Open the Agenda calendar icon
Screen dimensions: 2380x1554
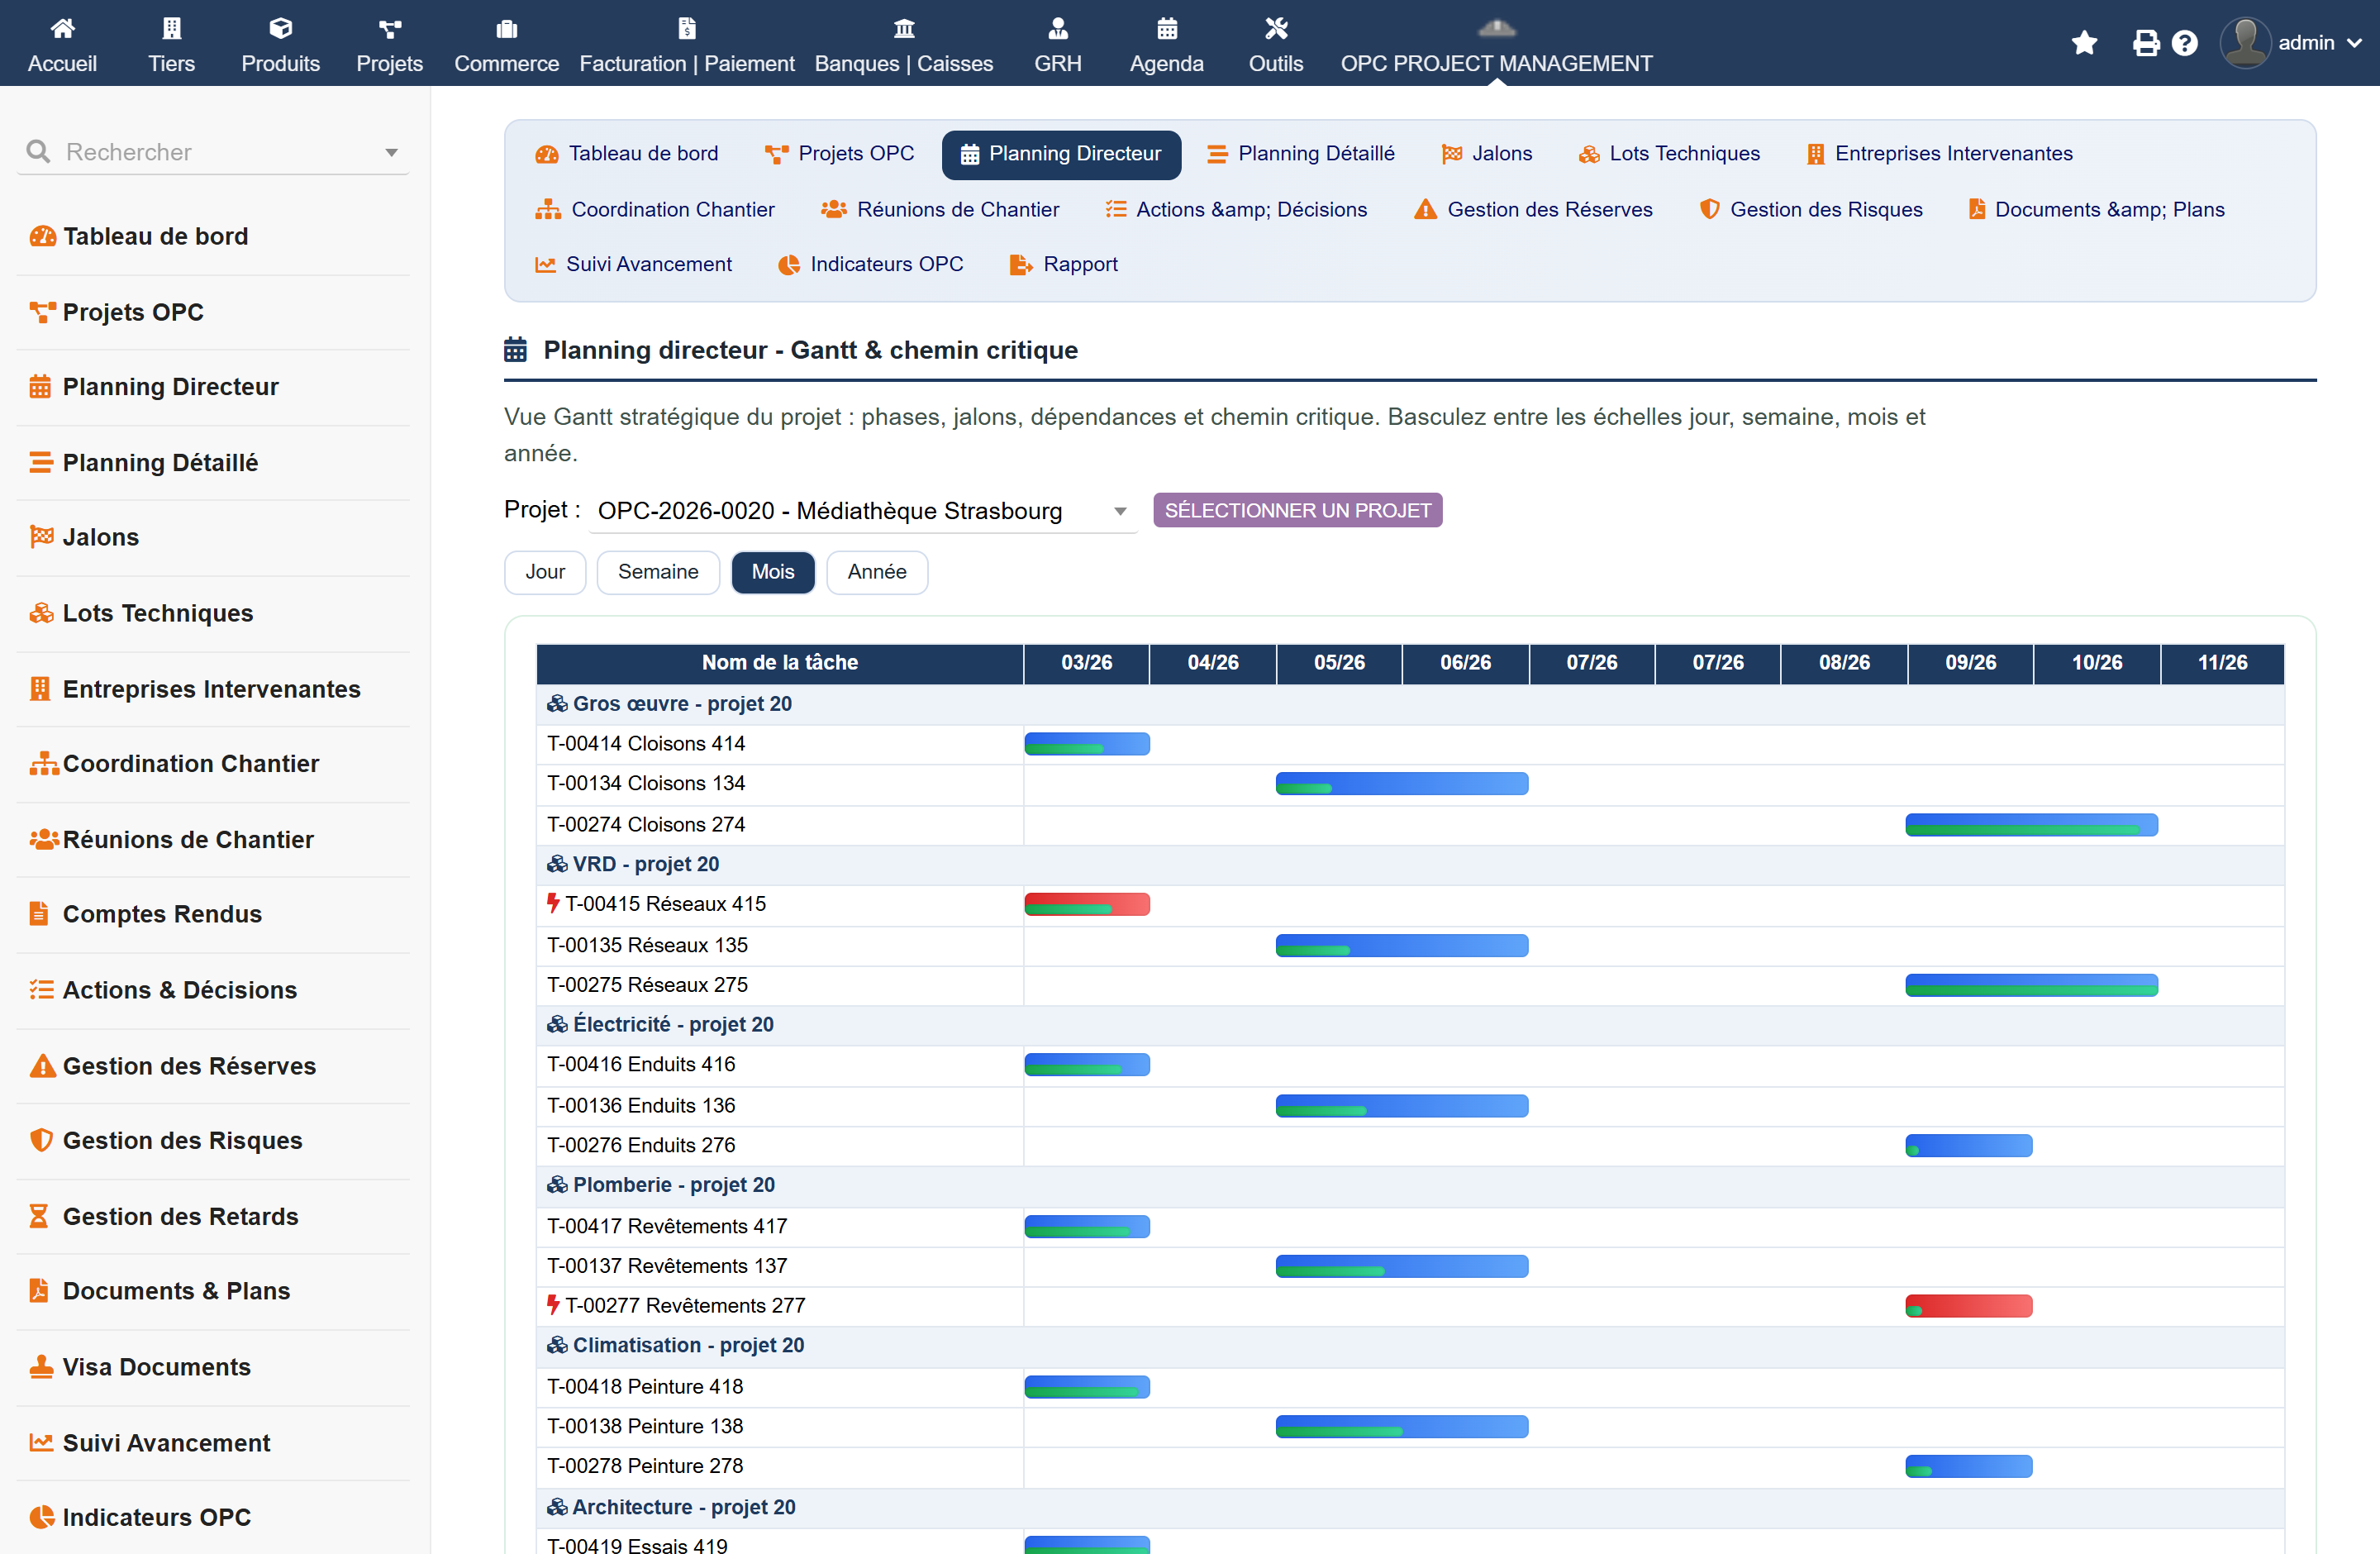(x=1166, y=28)
